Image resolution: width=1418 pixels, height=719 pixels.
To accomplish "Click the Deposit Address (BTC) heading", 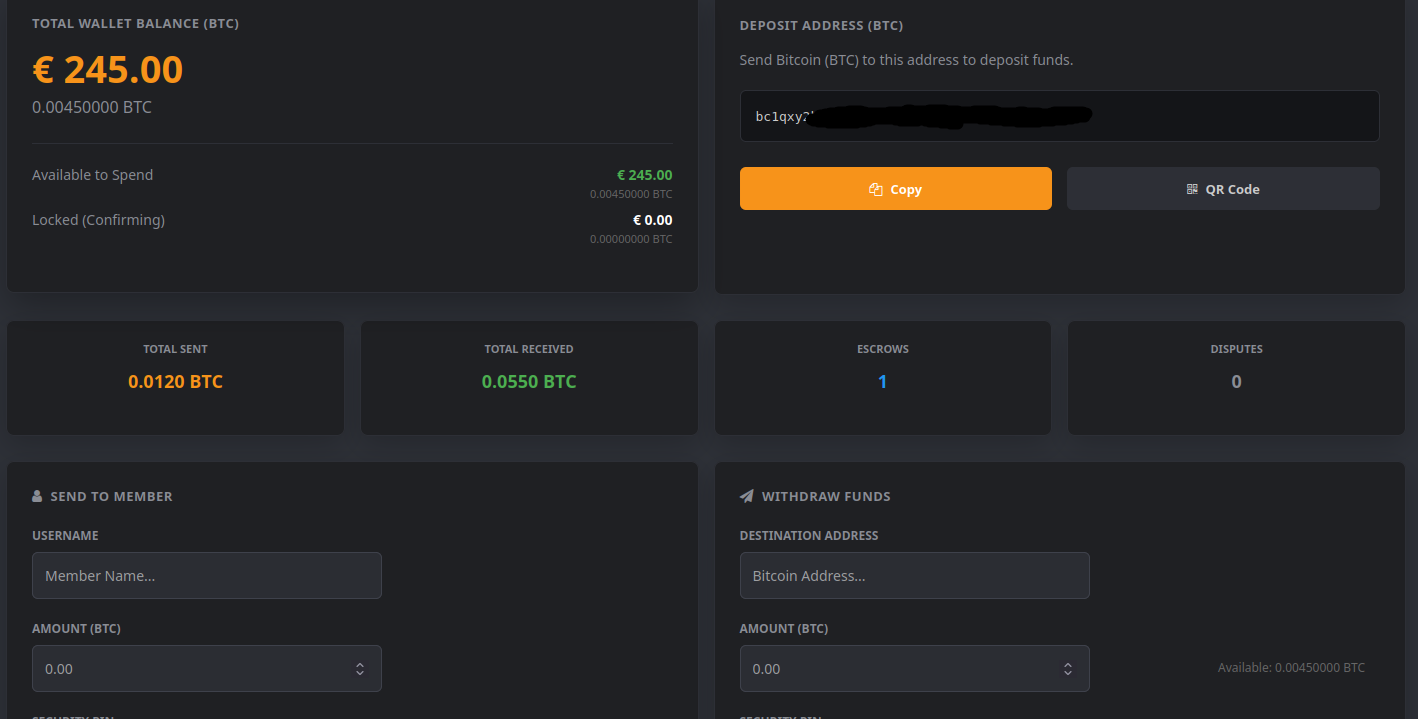I will [821, 25].
